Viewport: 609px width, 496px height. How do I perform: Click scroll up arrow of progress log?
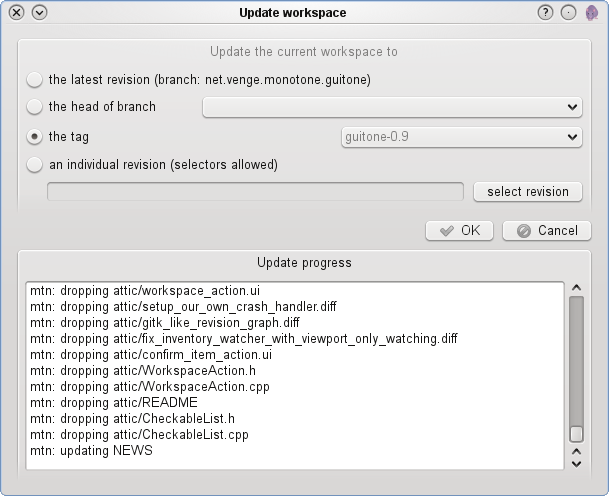576,288
